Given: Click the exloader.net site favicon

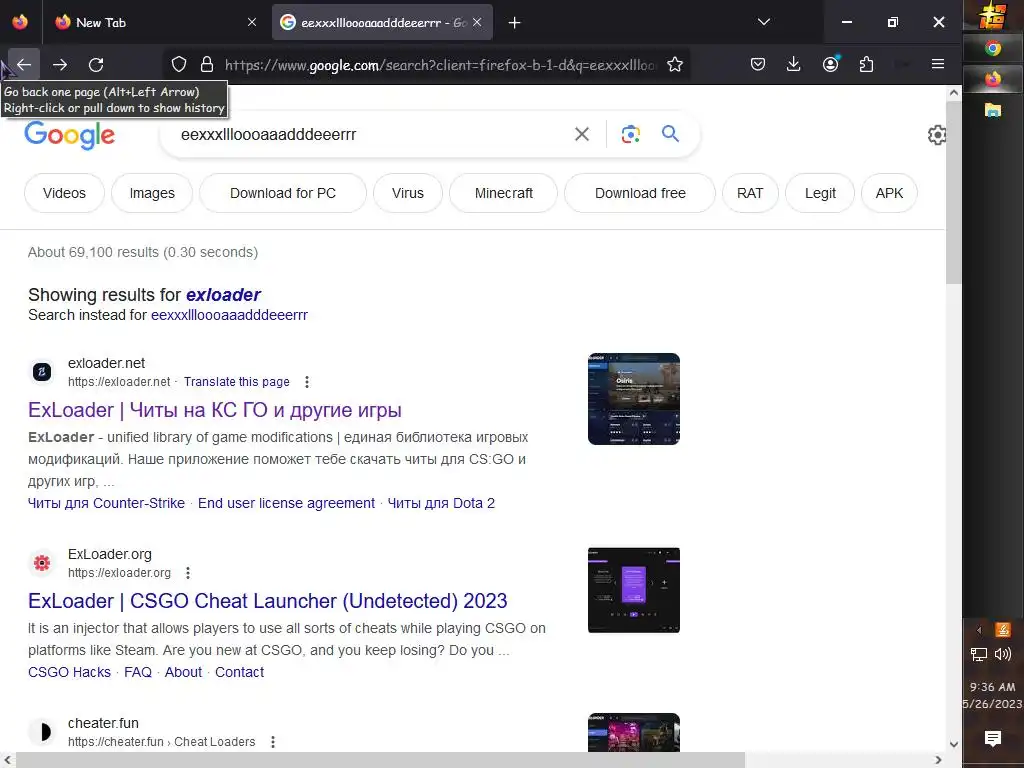Looking at the screenshot, I should [42, 372].
